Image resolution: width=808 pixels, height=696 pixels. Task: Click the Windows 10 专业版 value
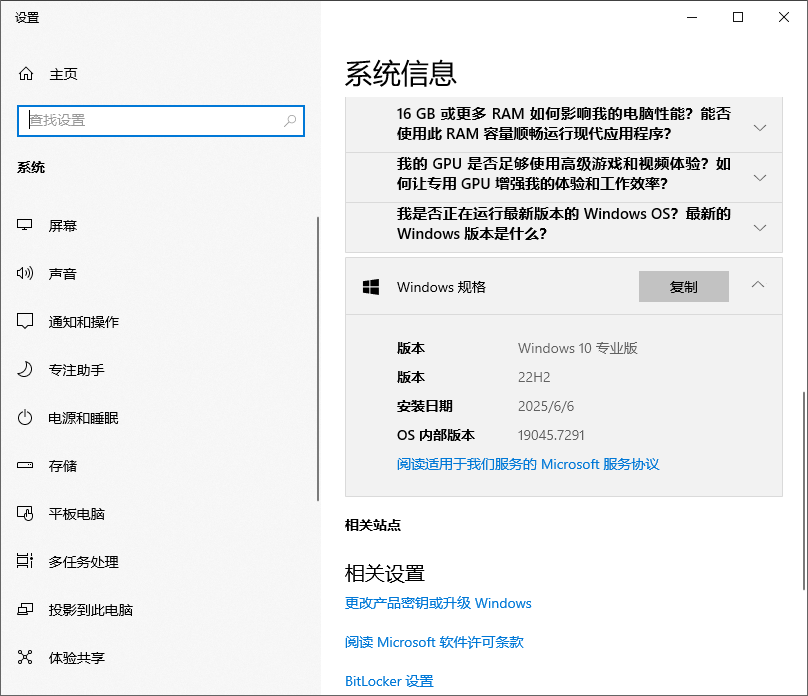point(578,348)
